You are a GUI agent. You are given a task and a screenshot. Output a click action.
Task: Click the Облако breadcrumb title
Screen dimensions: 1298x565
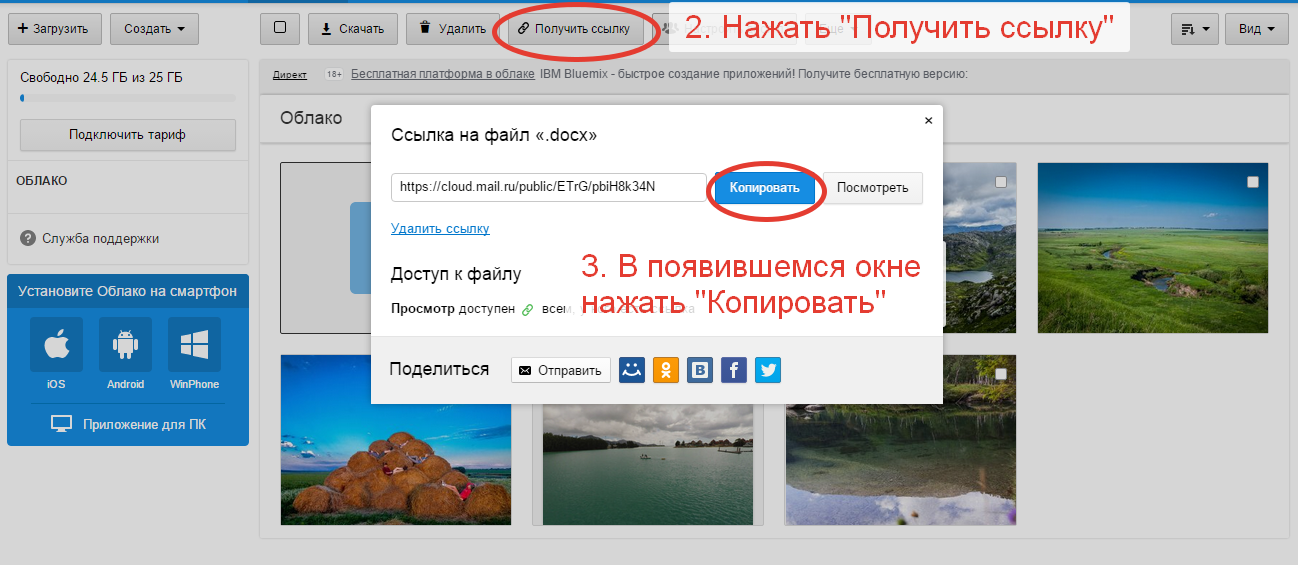[311, 118]
